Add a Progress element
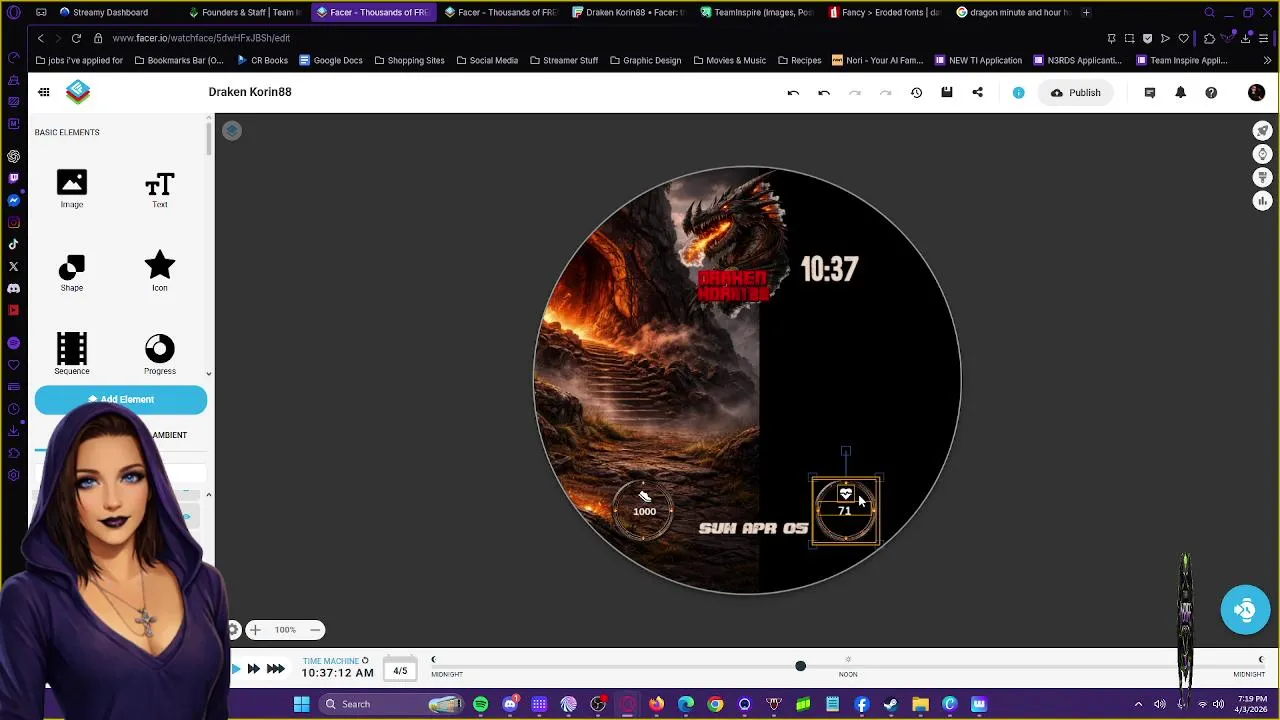 160,354
